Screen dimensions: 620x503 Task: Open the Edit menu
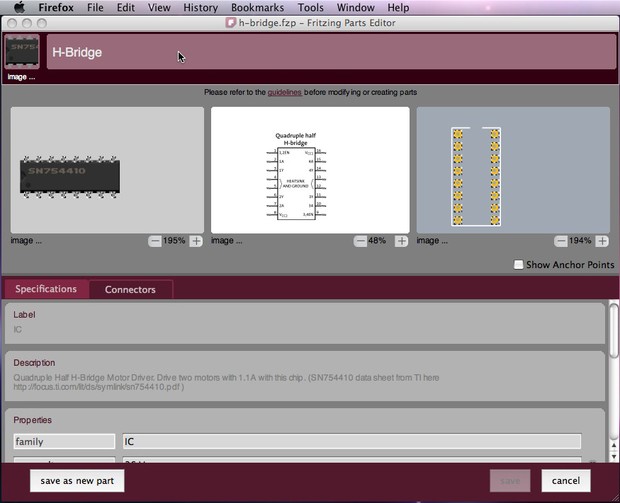pyautogui.click(x=125, y=8)
